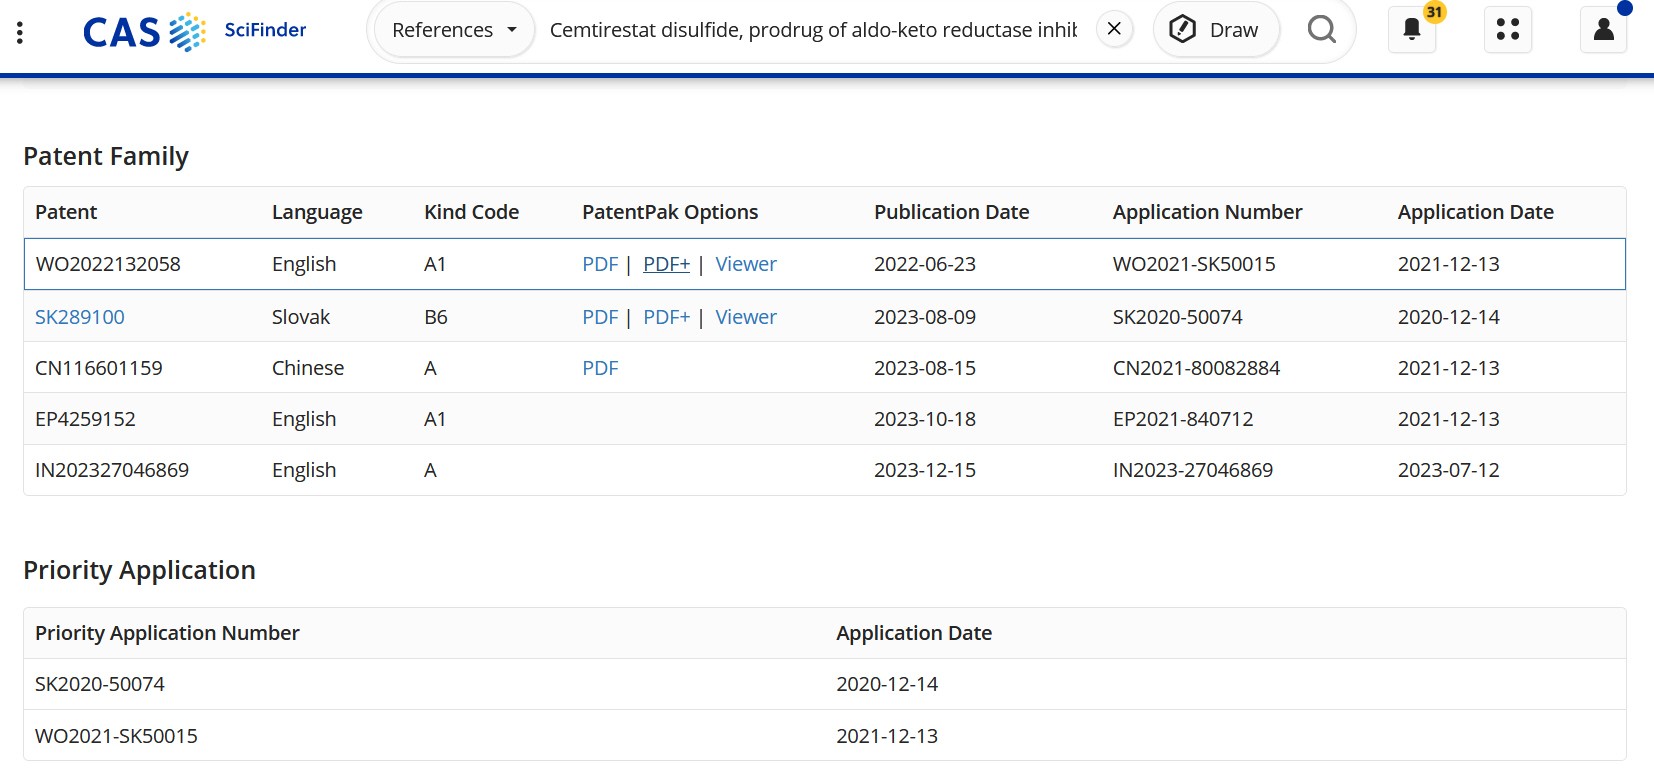The image size is (1654, 774).
Task: Open PDF for CN116601159
Action: tap(600, 368)
